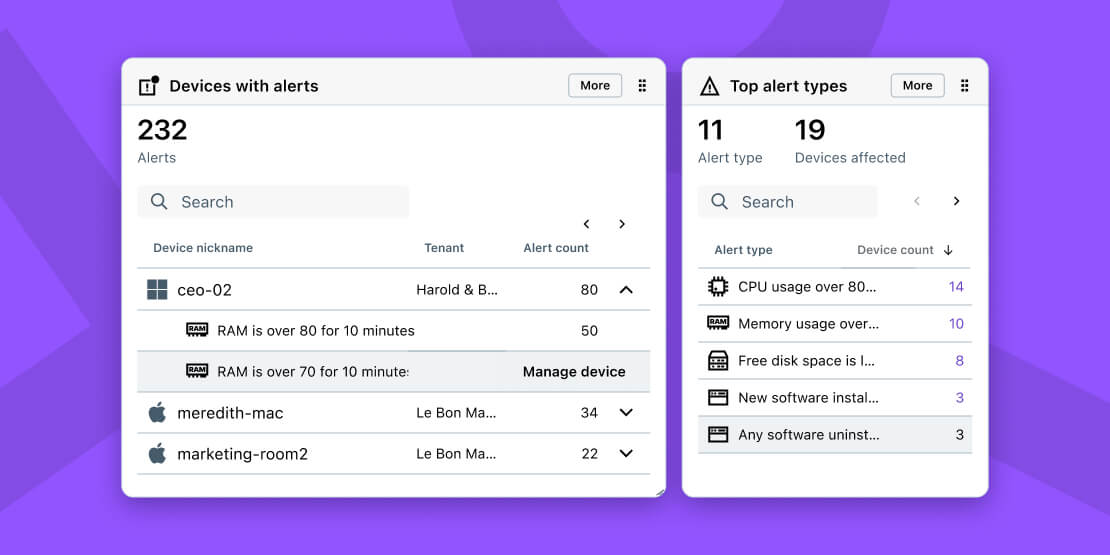Click alert count 80 for ceo-02
Viewport: 1110px width, 555px height.
pos(589,290)
